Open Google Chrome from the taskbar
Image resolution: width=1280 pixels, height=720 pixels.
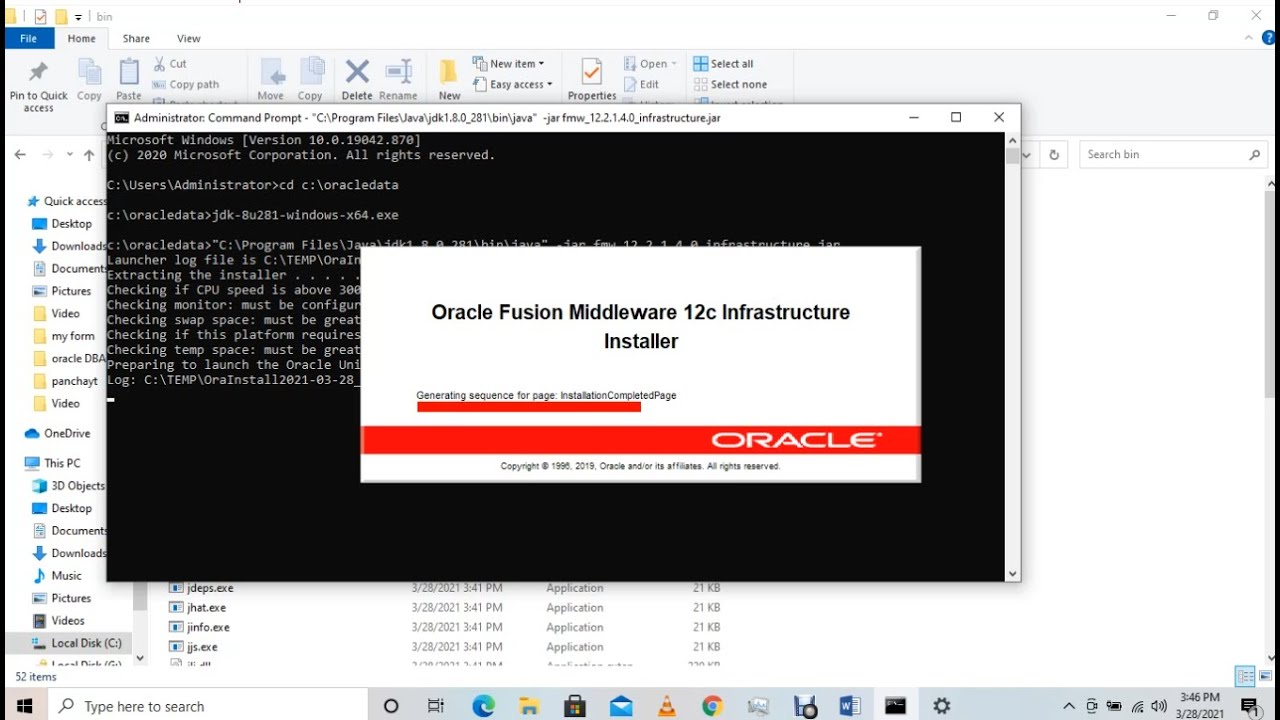pos(712,706)
